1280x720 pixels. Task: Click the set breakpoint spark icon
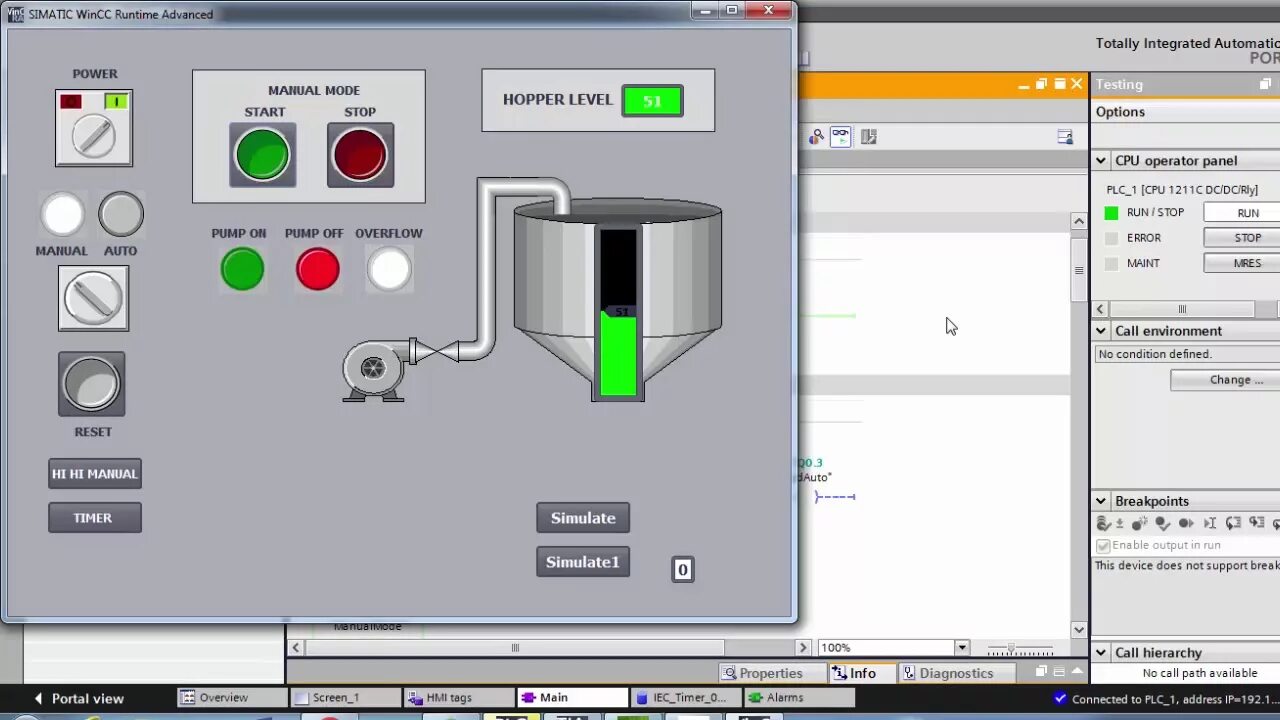click(x=1140, y=523)
